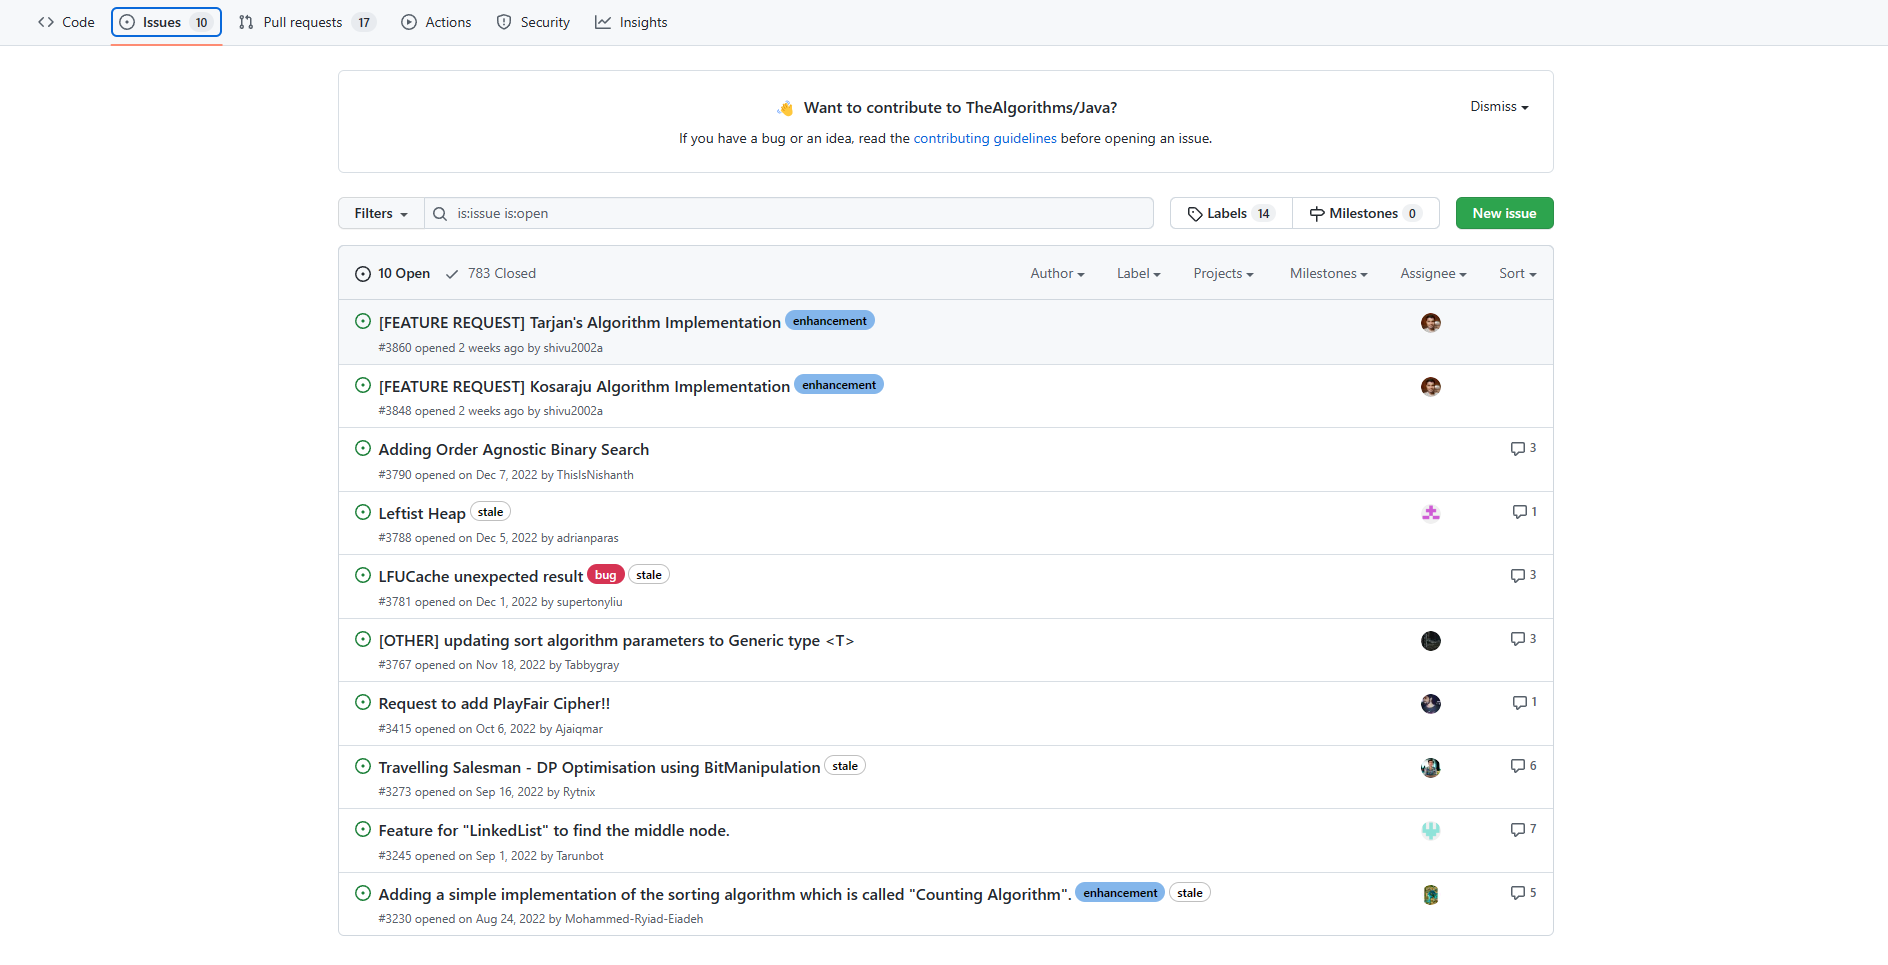Viewport: 1888px width, 965px height.
Task: Click the assignee avatar on Tarjan's issue
Action: click(1431, 323)
